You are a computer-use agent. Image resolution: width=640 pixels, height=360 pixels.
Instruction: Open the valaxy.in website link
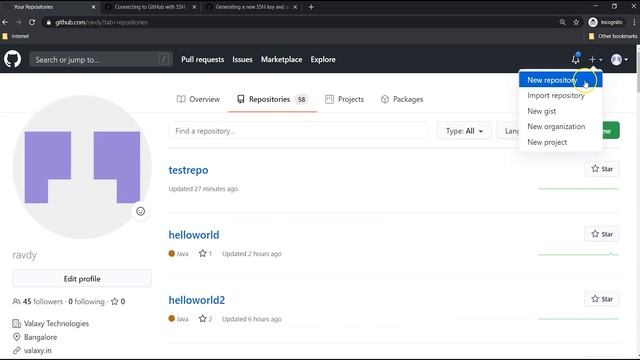38,350
